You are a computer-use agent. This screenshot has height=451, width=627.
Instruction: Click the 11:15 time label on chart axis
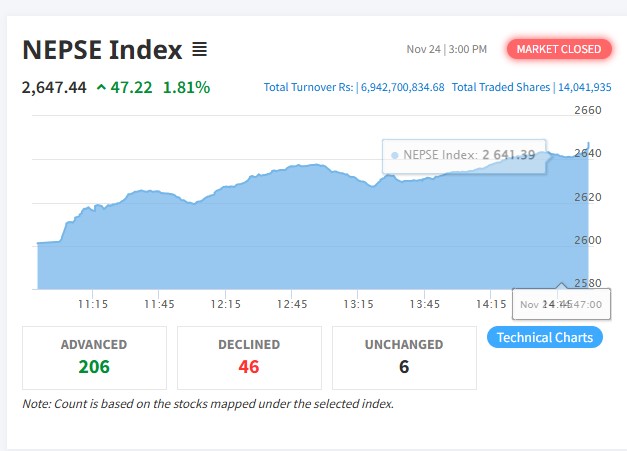tap(92, 303)
